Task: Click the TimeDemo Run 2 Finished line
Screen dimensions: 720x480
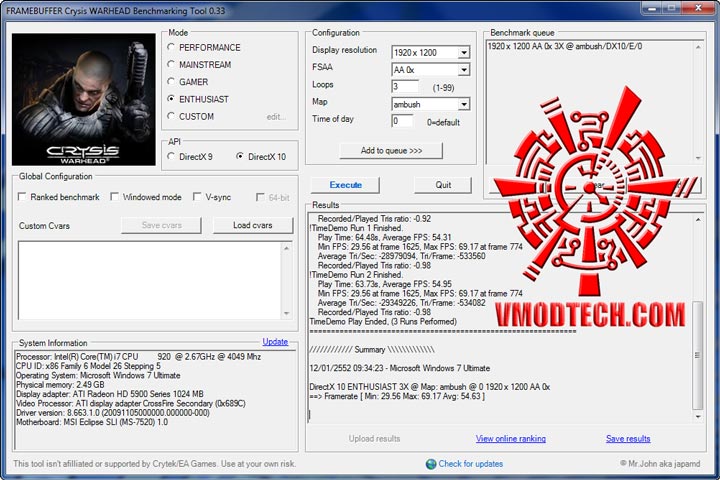Action: click(x=356, y=275)
